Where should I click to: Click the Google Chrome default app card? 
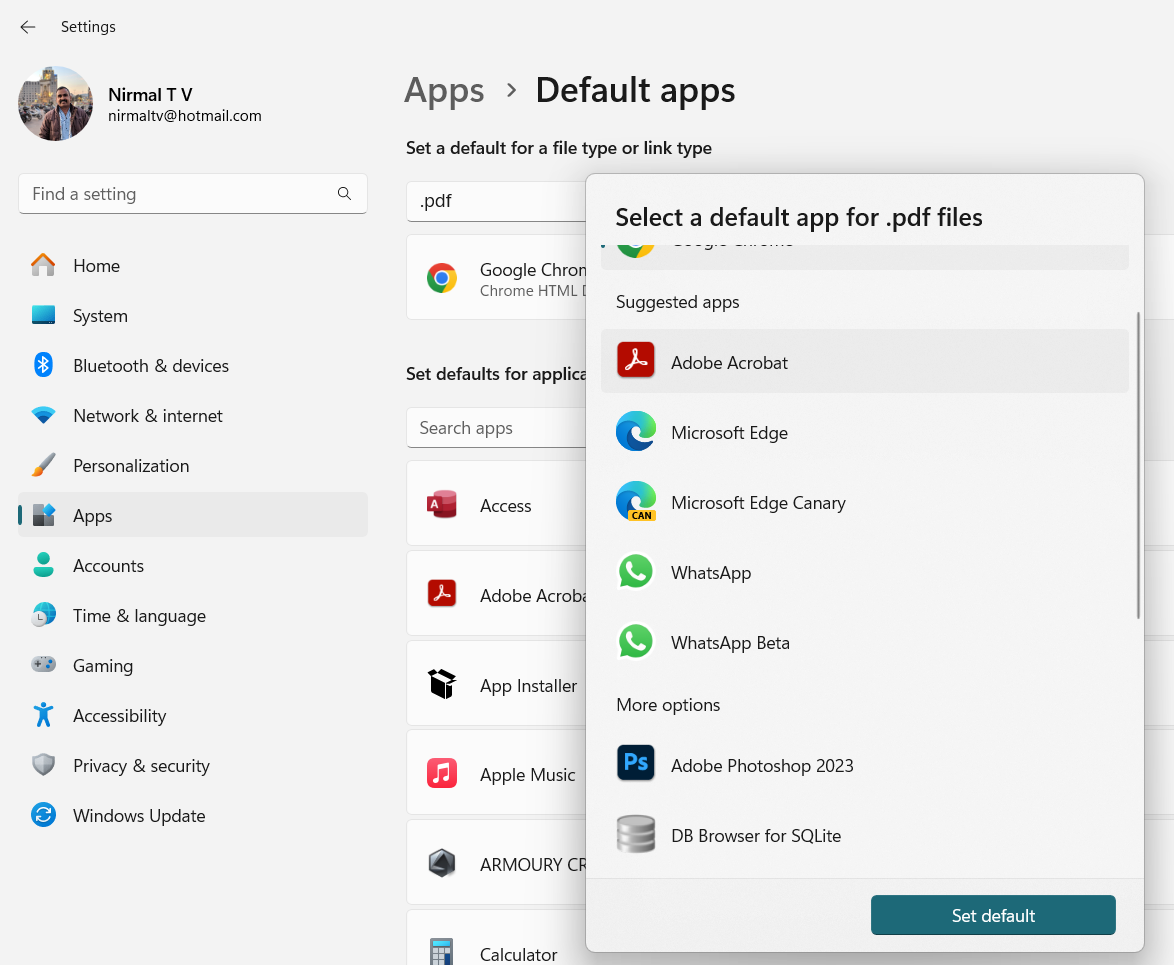[x=496, y=278]
